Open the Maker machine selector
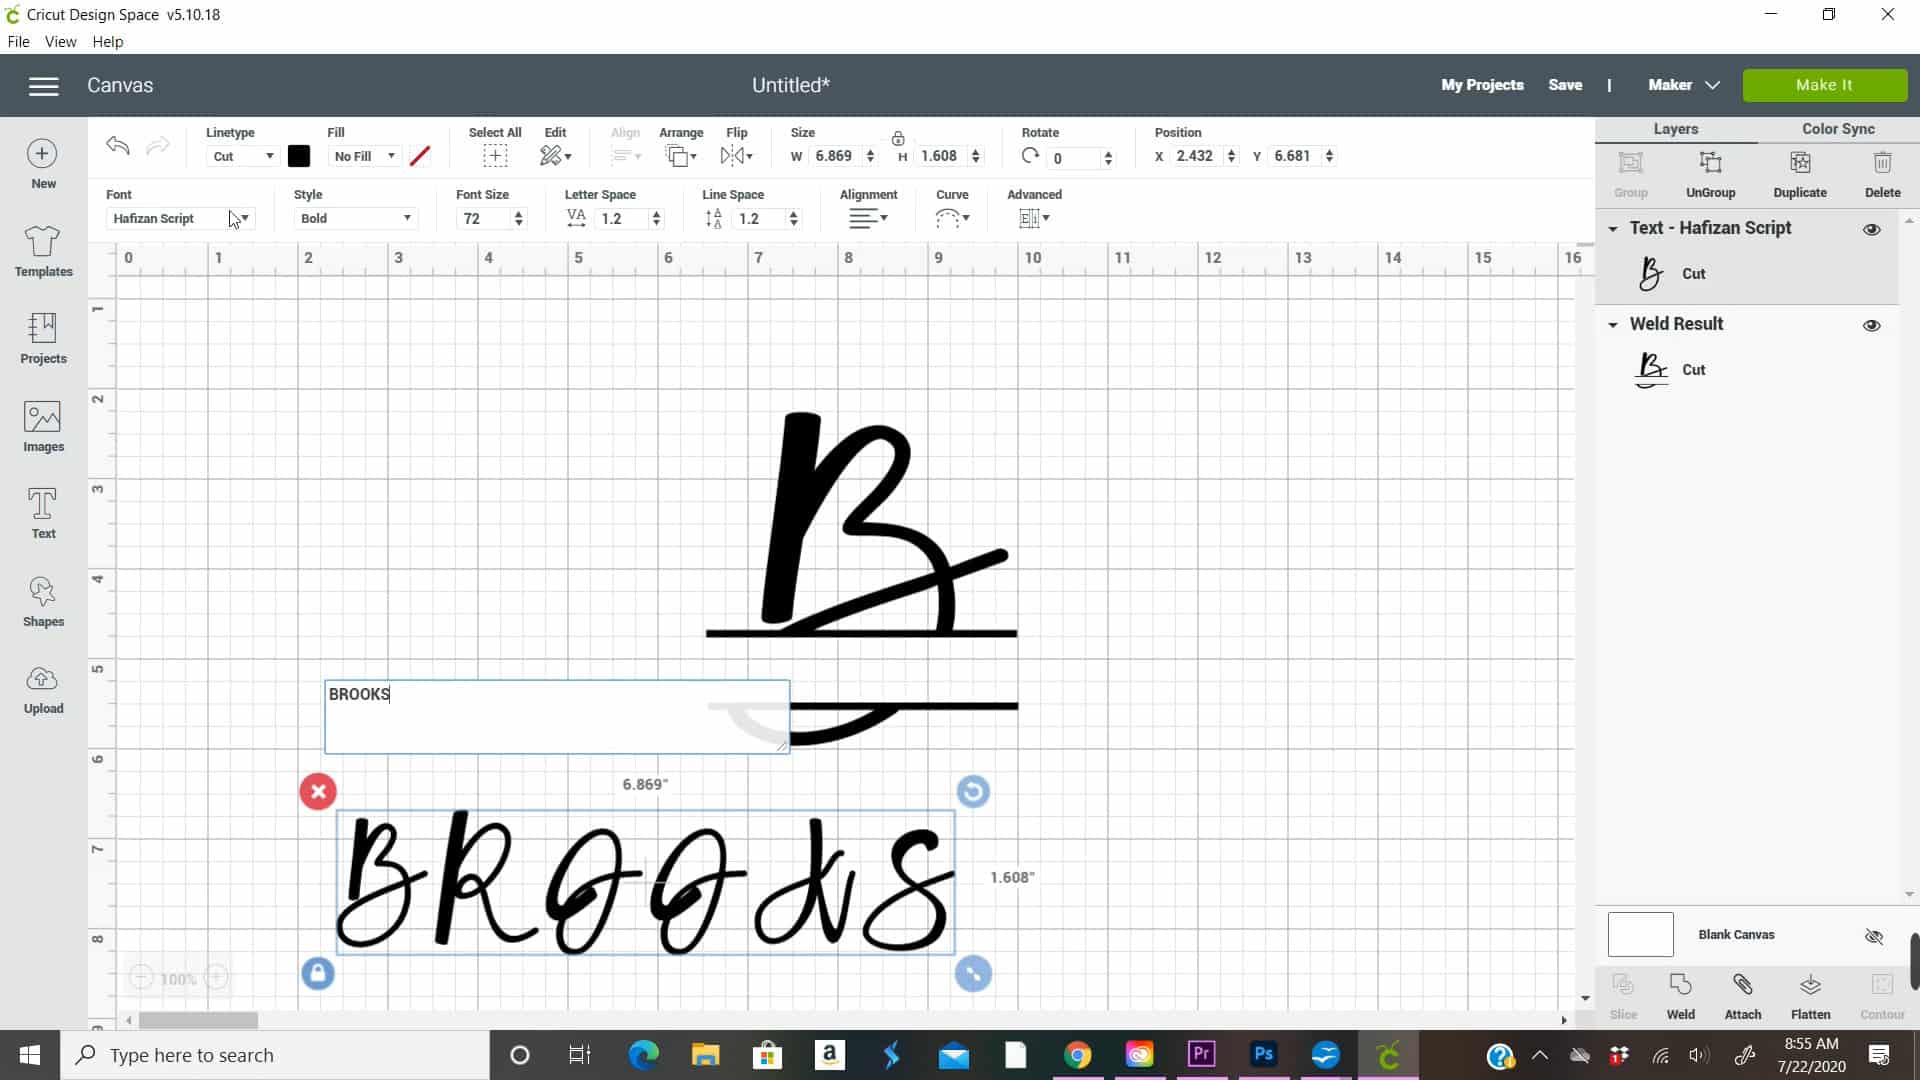The width and height of the screenshot is (1920, 1080). (1684, 85)
